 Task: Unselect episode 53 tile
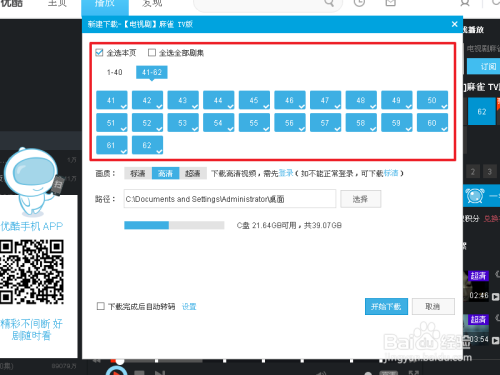(183, 123)
